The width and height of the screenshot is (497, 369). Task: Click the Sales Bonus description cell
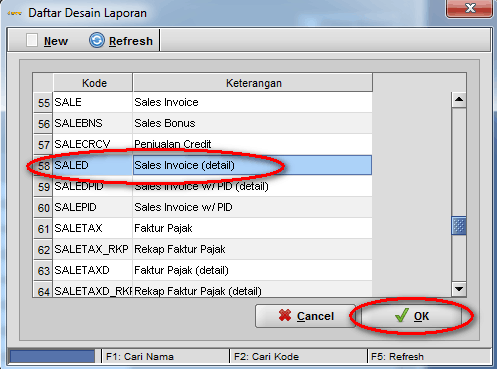pyautogui.click(x=253, y=123)
